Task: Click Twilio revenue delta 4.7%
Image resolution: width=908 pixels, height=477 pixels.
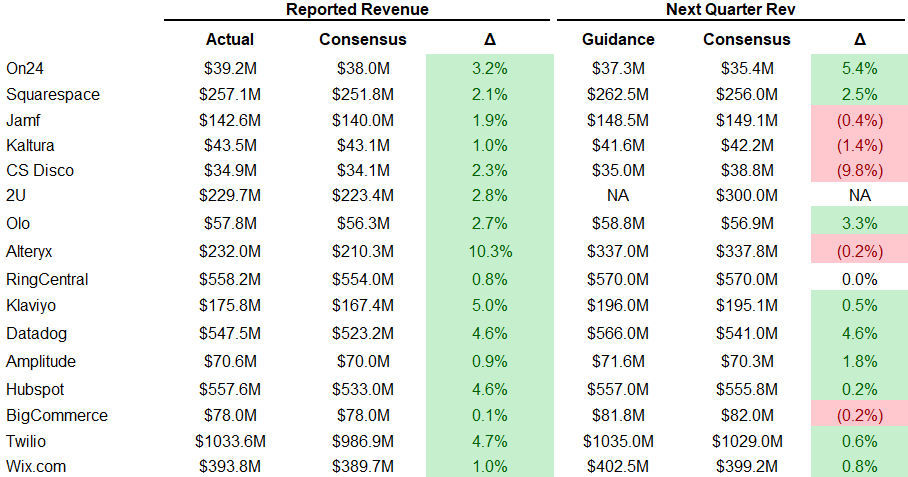Action: 490,441
